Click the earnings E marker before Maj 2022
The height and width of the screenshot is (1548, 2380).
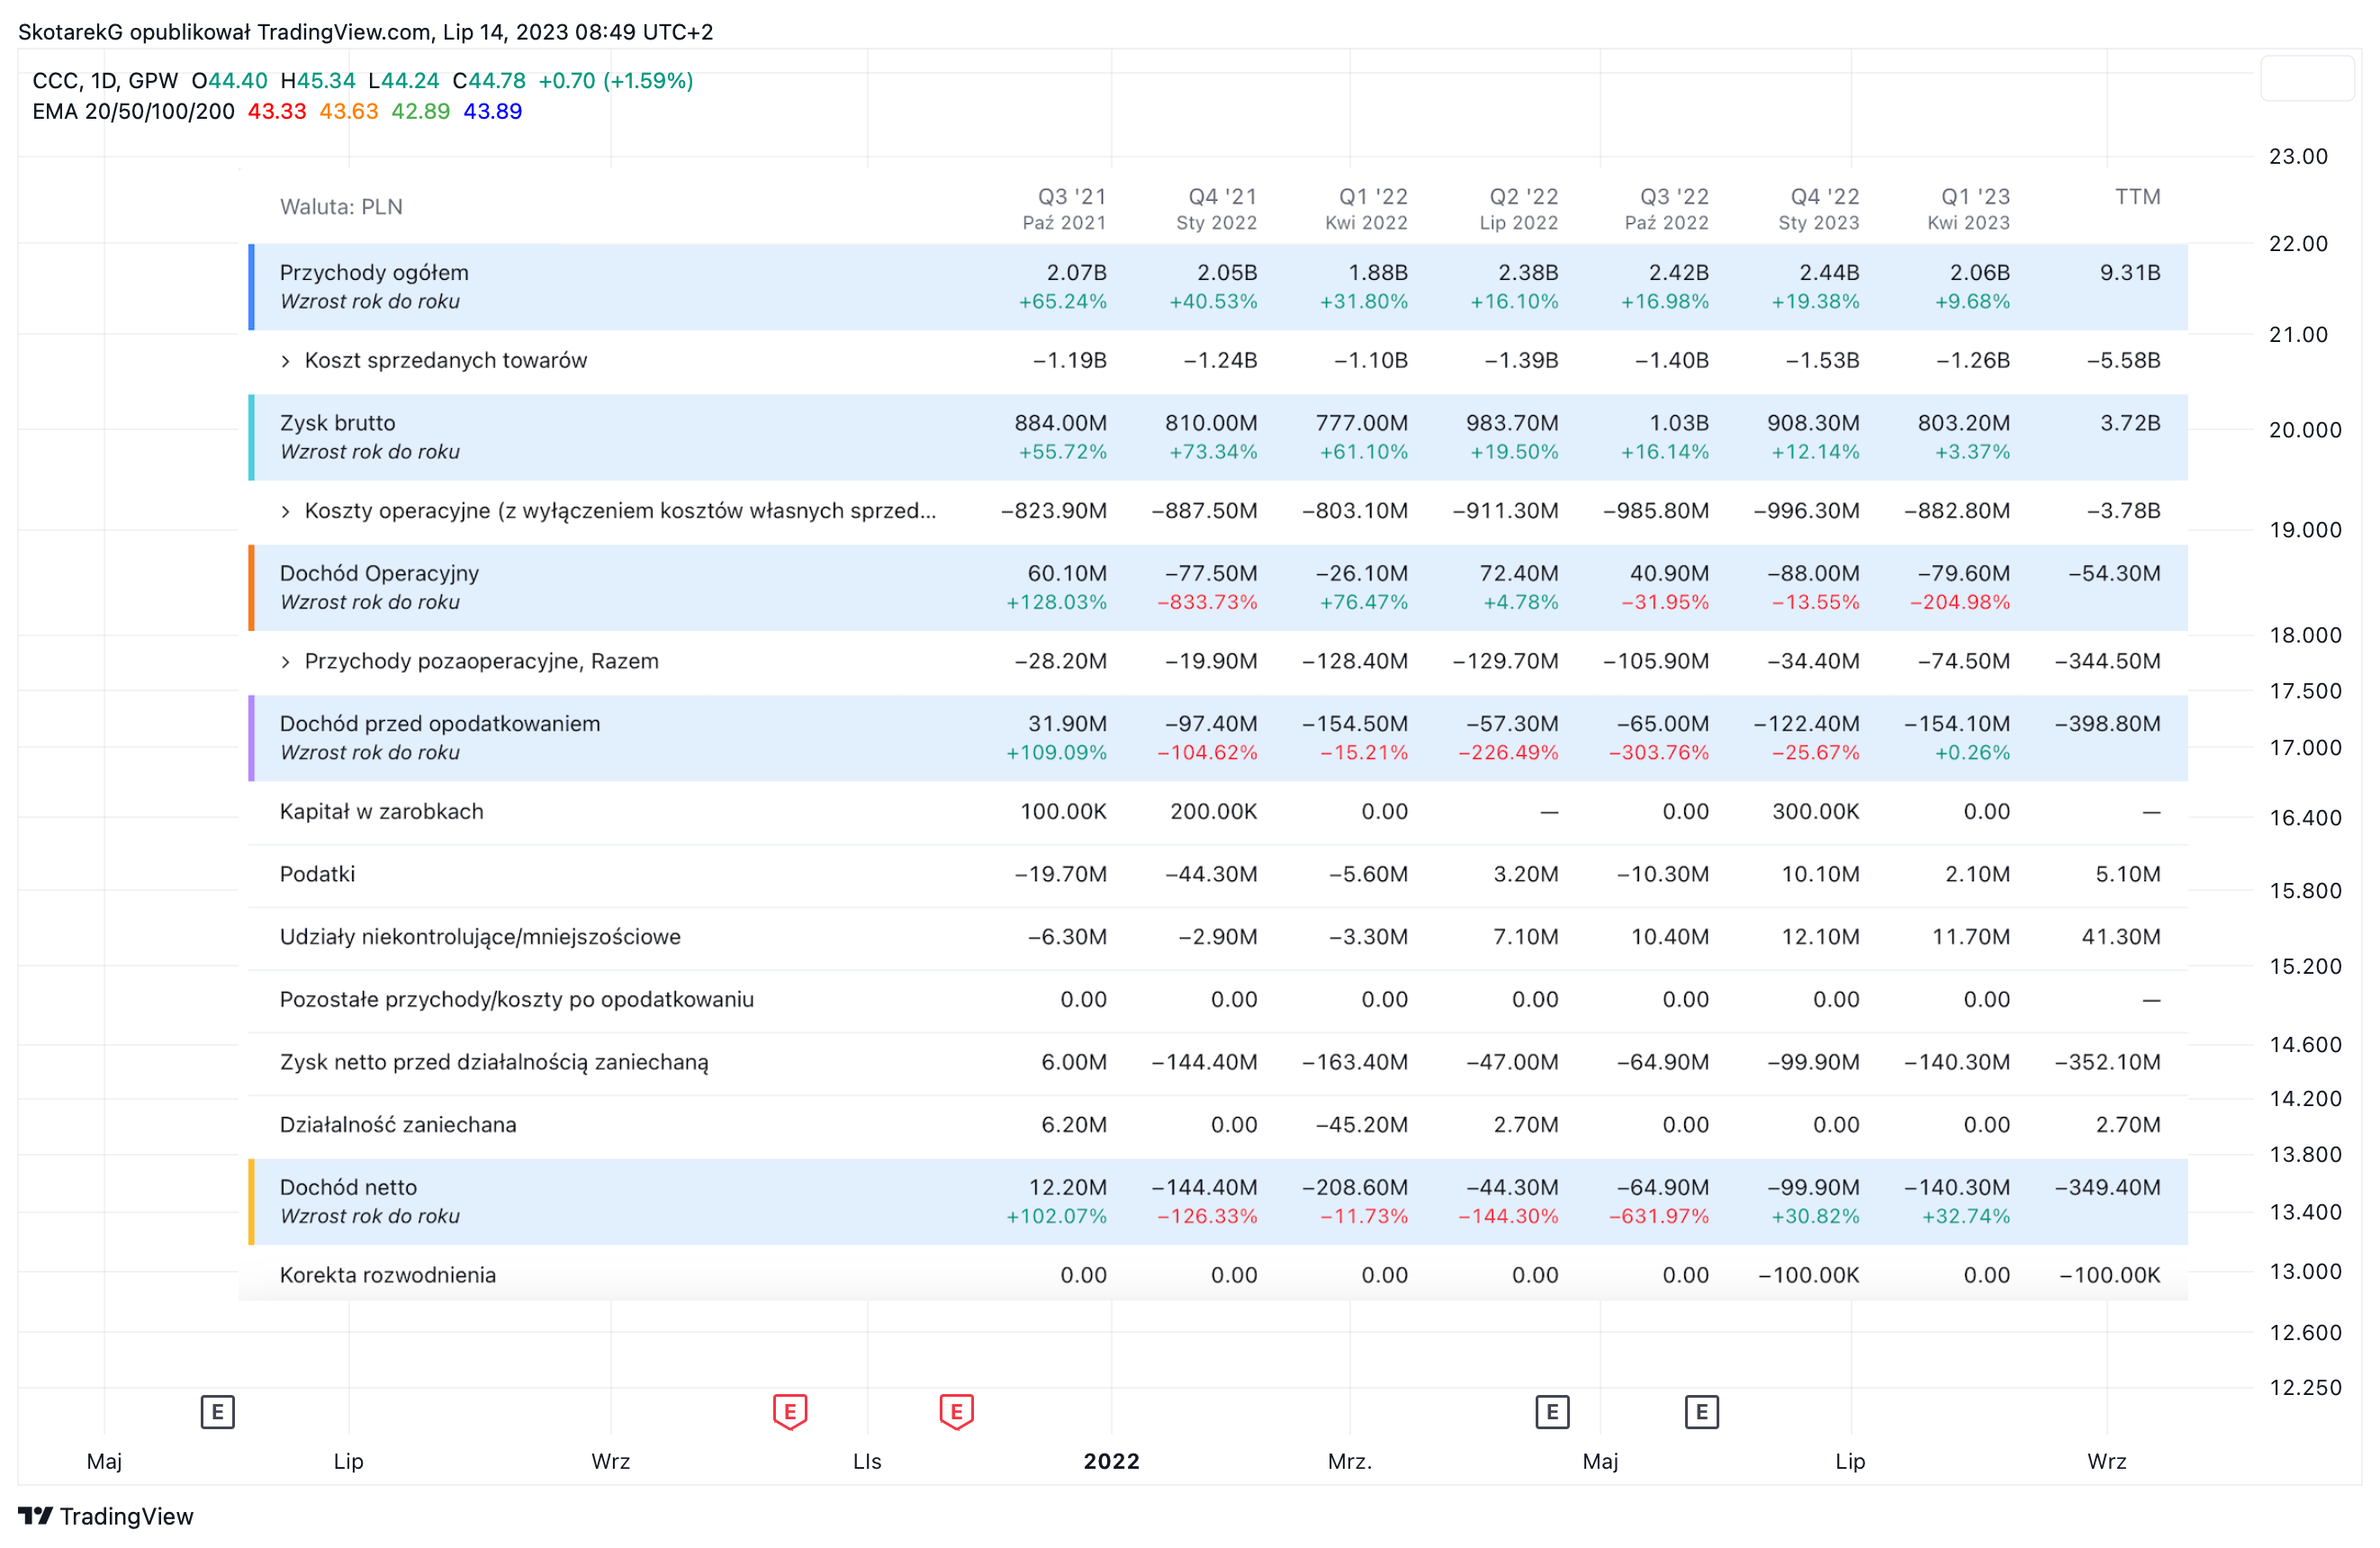tap(1552, 1412)
